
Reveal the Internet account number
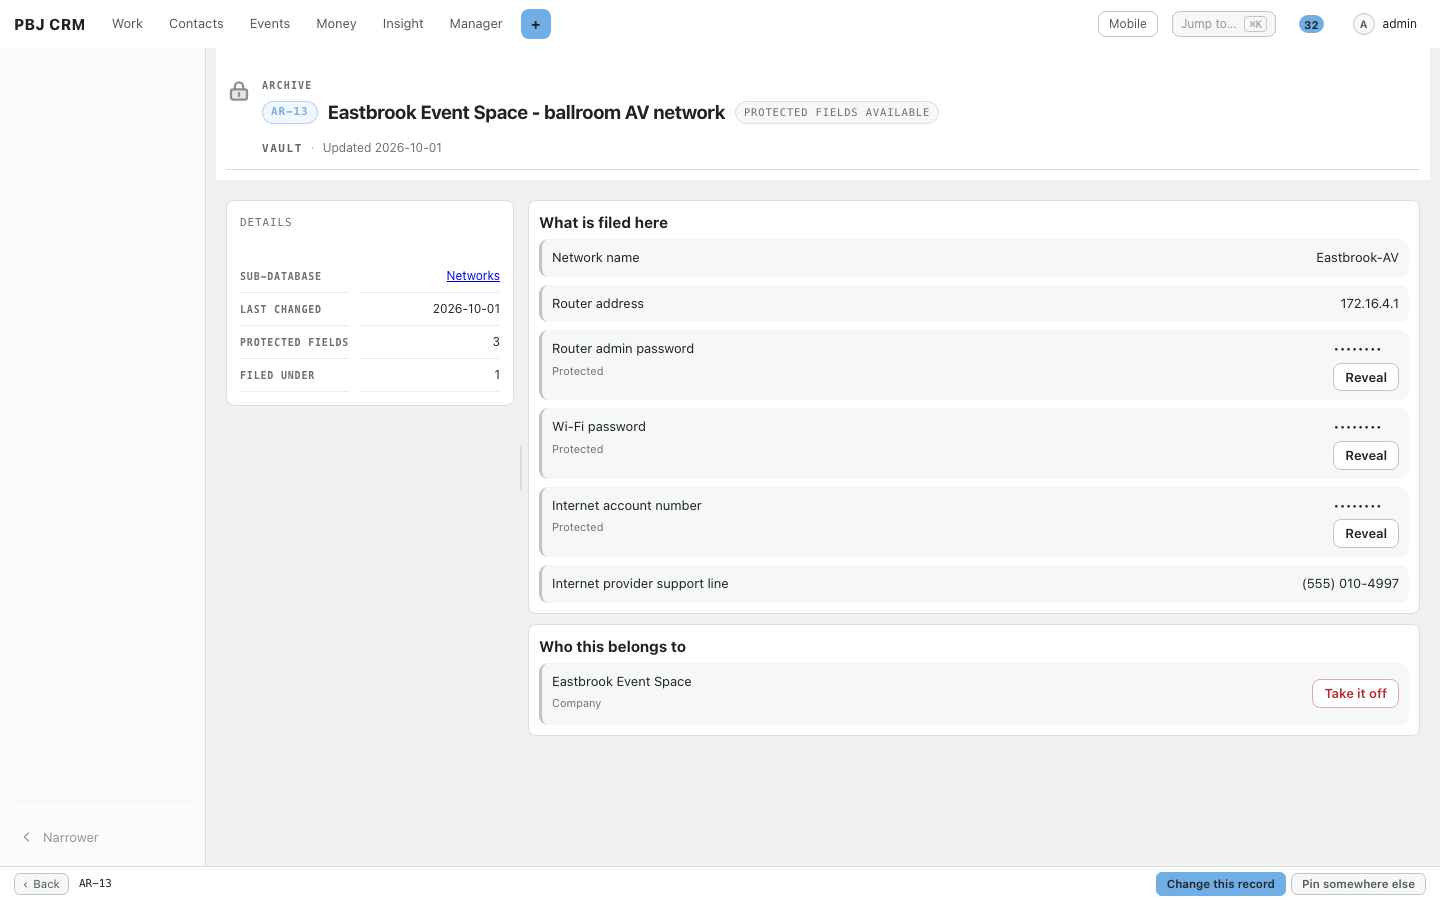(x=1366, y=534)
